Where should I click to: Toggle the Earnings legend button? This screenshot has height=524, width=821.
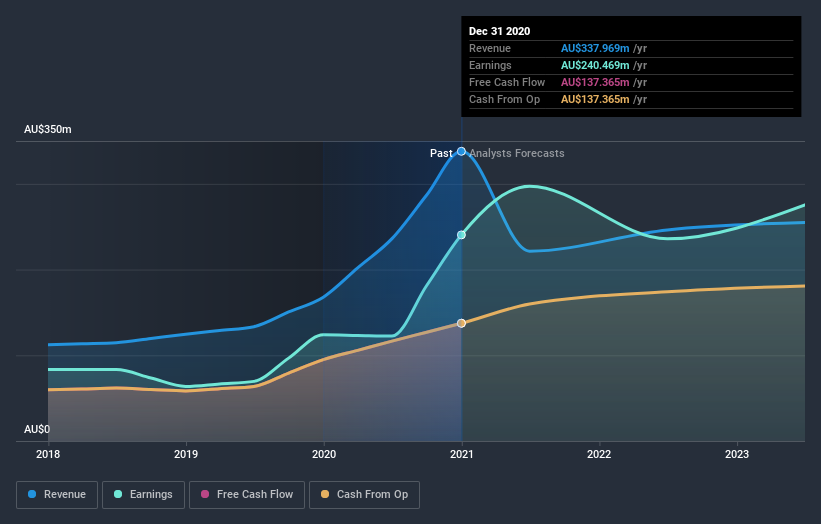click(x=143, y=495)
